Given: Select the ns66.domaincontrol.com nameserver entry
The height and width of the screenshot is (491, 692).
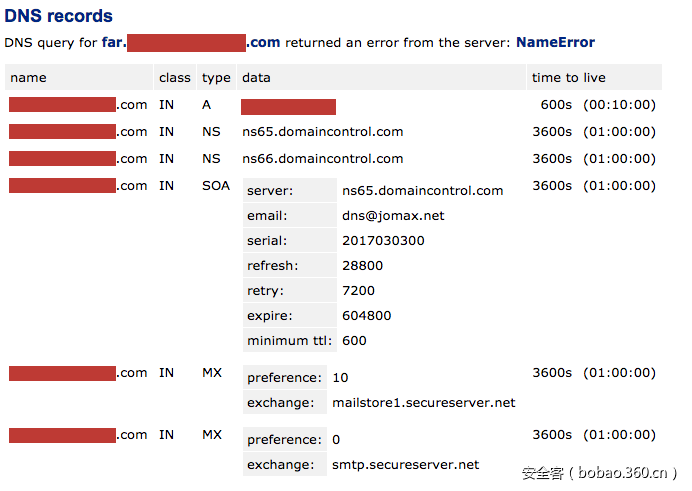Looking at the screenshot, I should pyautogui.click(x=322, y=159).
